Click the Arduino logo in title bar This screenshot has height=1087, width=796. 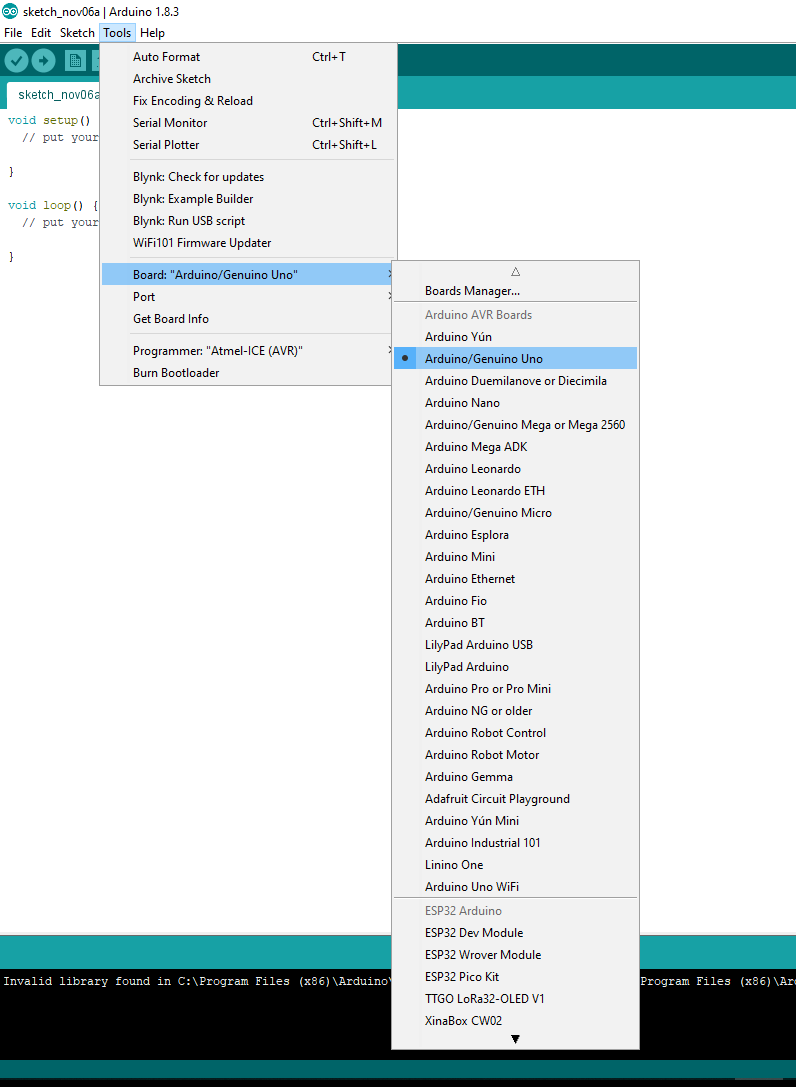point(10,11)
